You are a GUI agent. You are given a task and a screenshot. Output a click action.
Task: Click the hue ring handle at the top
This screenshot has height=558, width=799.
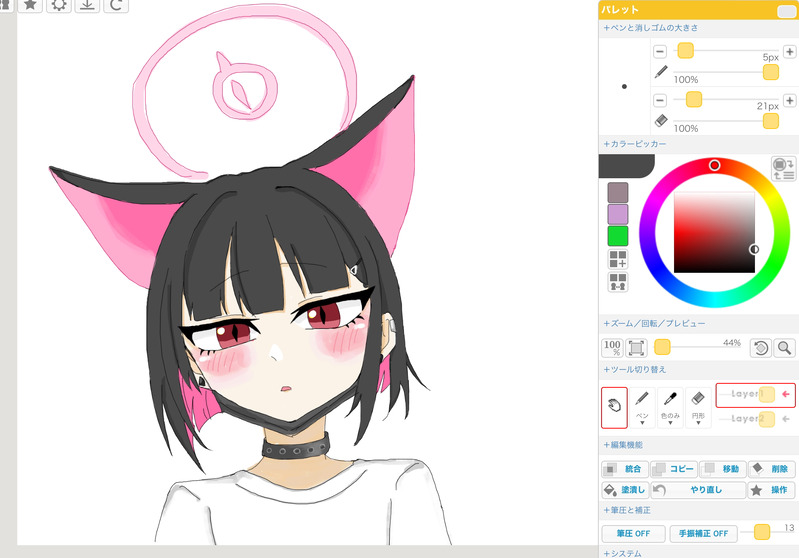tap(714, 165)
